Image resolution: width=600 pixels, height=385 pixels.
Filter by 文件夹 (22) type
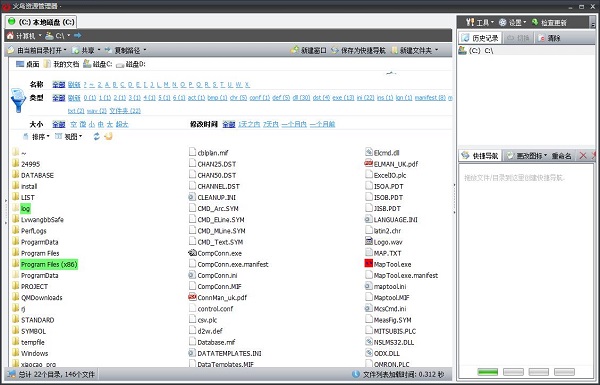pos(125,111)
